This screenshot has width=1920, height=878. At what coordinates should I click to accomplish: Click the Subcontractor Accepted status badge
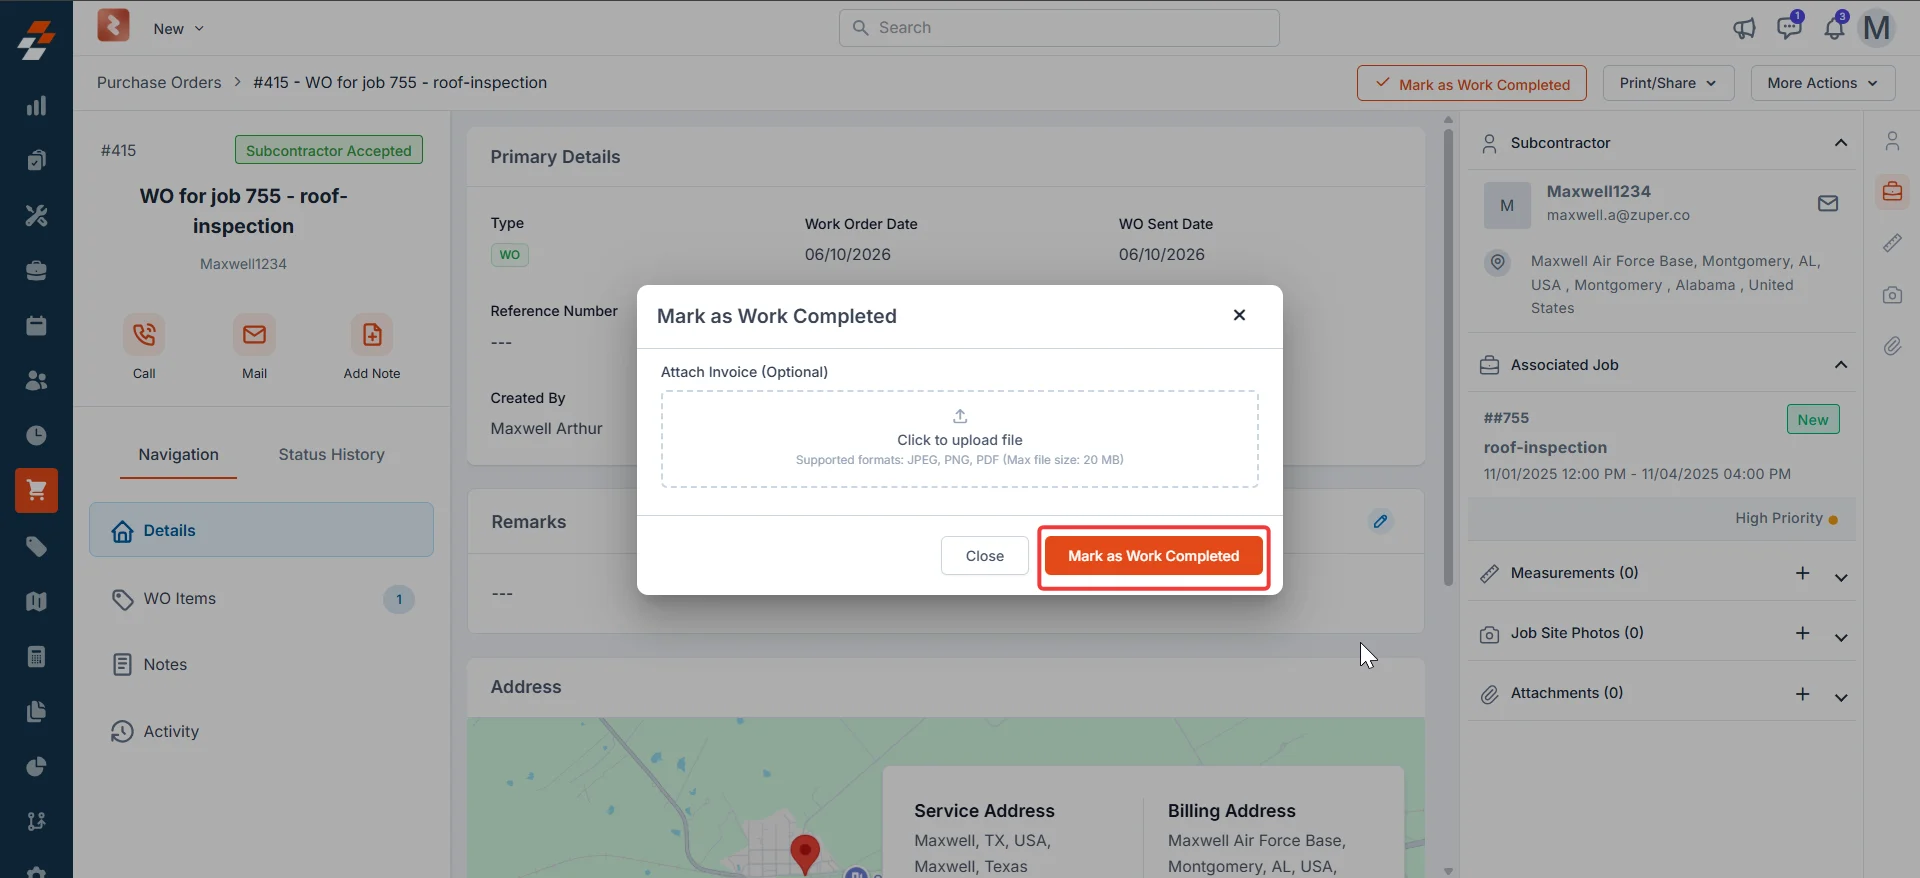point(329,150)
